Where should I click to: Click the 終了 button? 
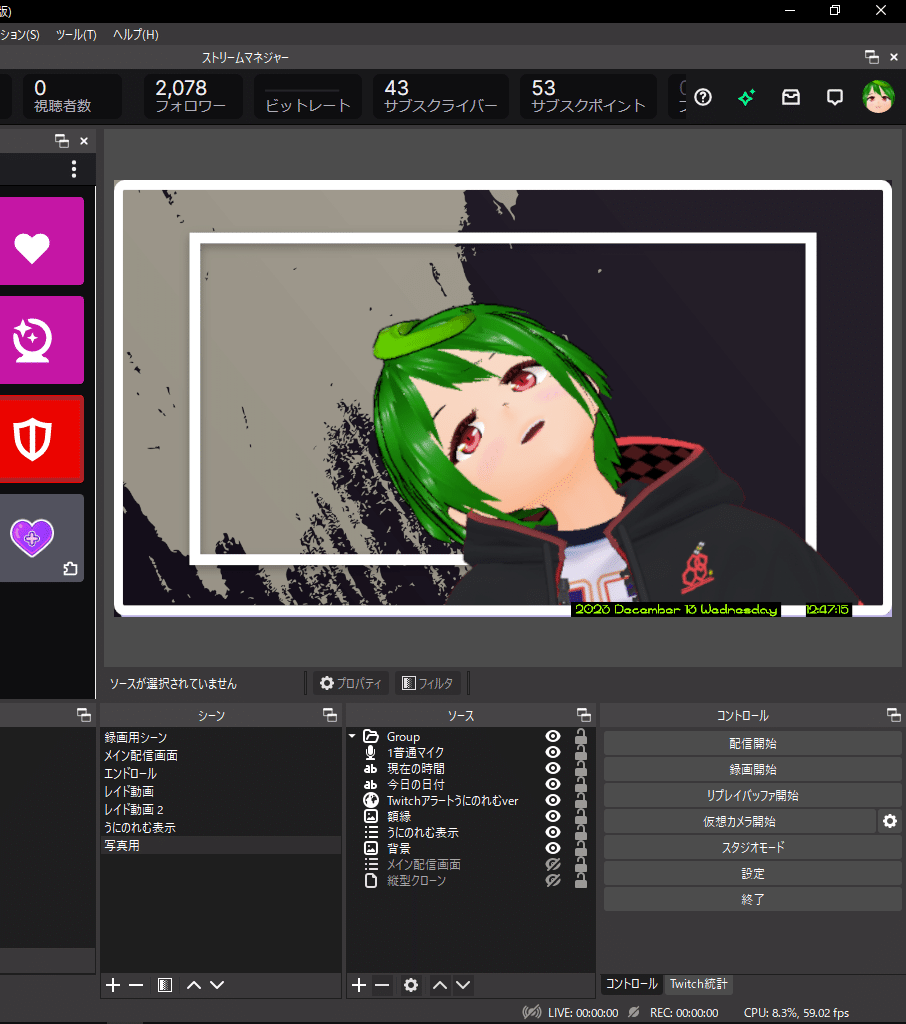[x=752, y=899]
